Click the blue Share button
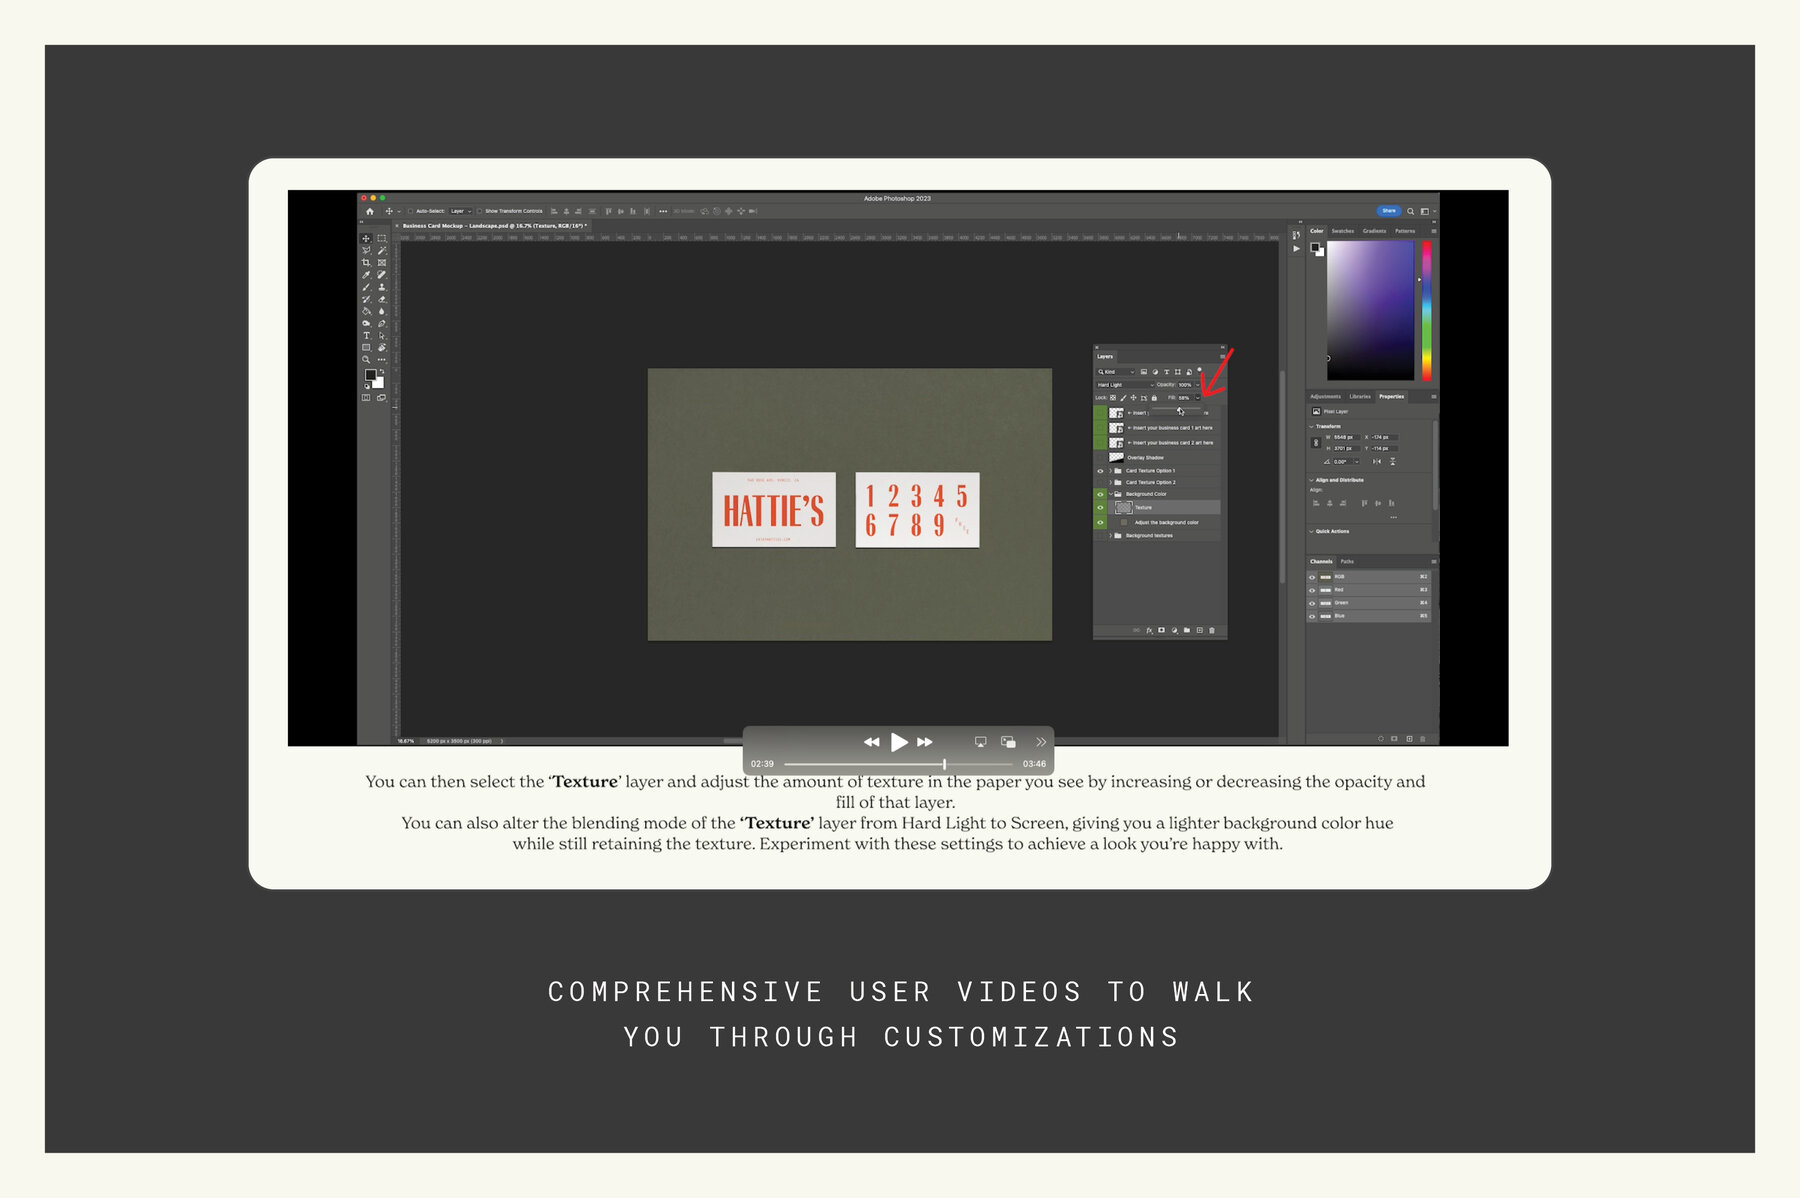Screen dimensions: 1800x1198 [1388, 211]
